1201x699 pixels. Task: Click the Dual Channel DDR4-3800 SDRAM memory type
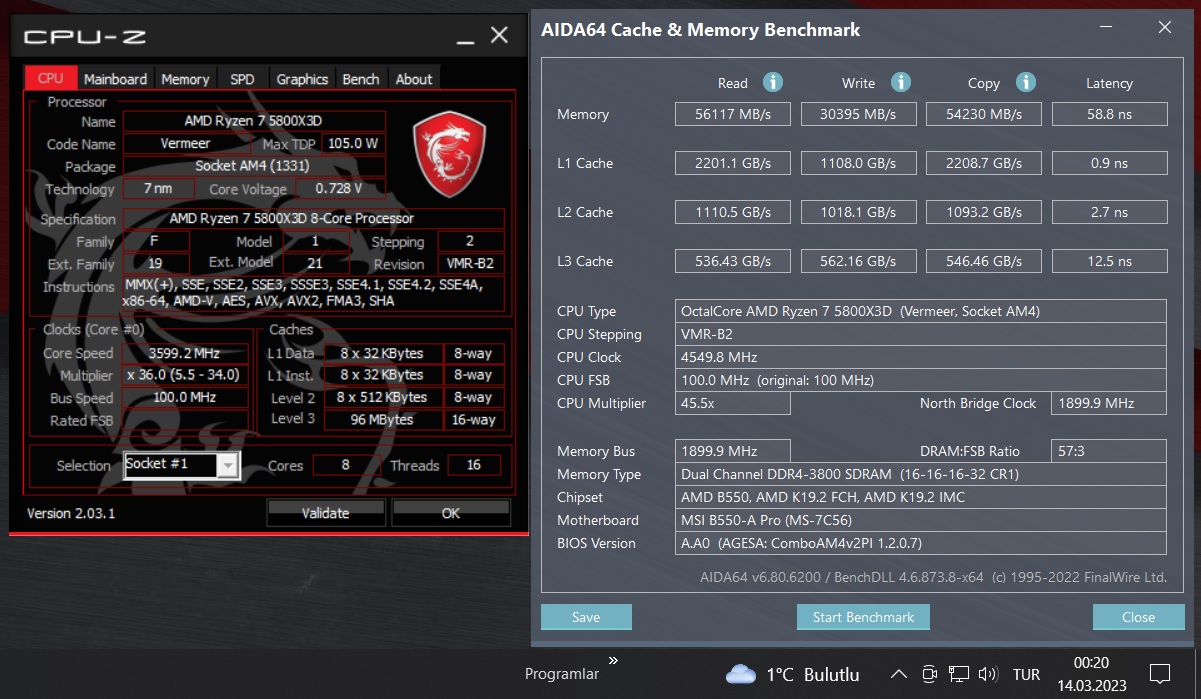tap(921, 474)
